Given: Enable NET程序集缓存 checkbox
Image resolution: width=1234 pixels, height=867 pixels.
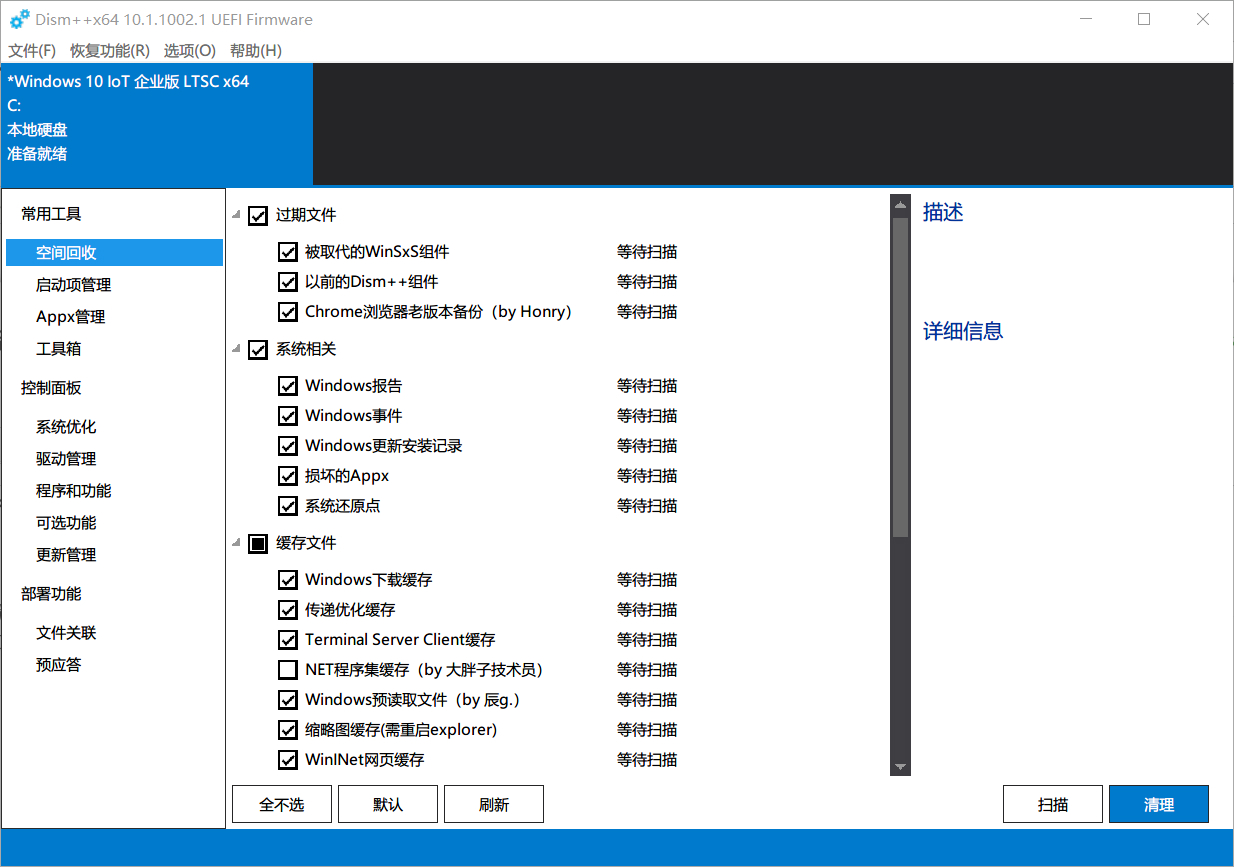Looking at the screenshot, I should pos(288,670).
